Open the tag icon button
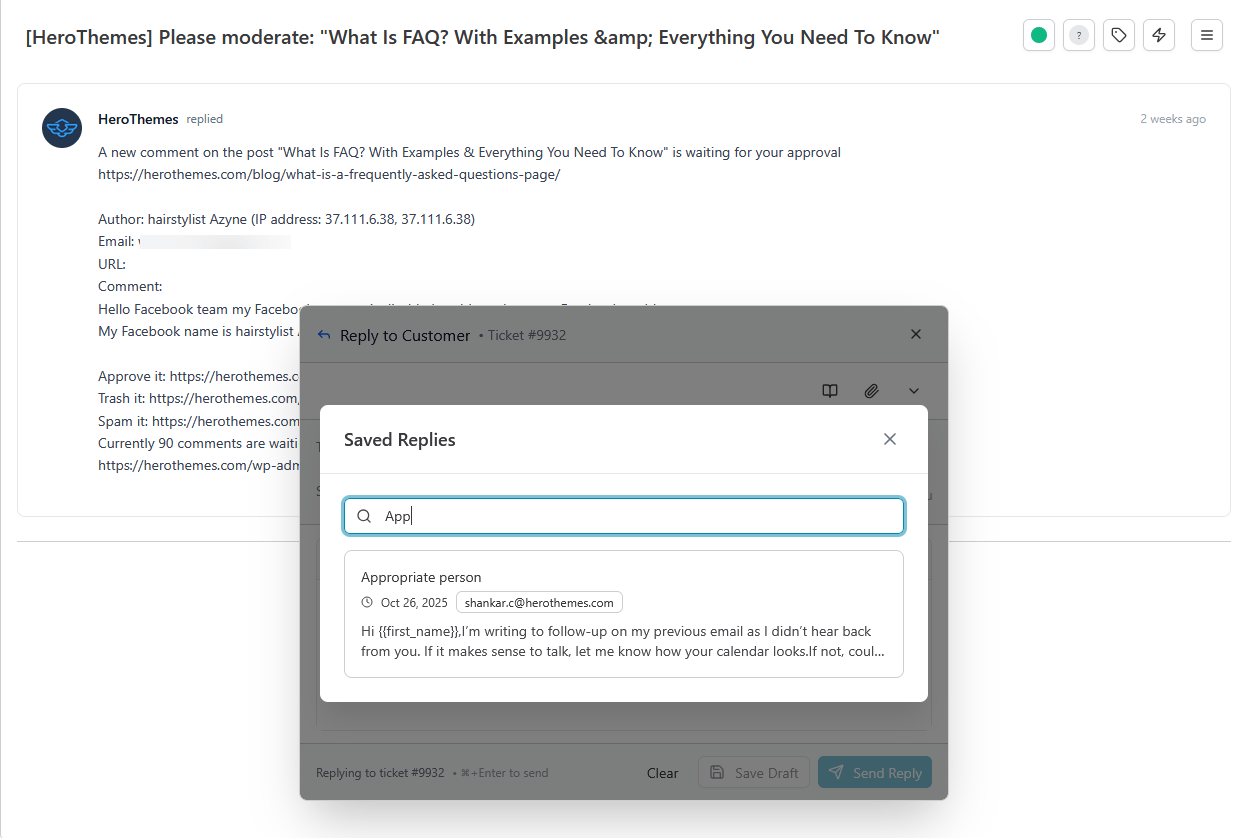The height and width of the screenshot is (838, 1246). pos(1119,35)
